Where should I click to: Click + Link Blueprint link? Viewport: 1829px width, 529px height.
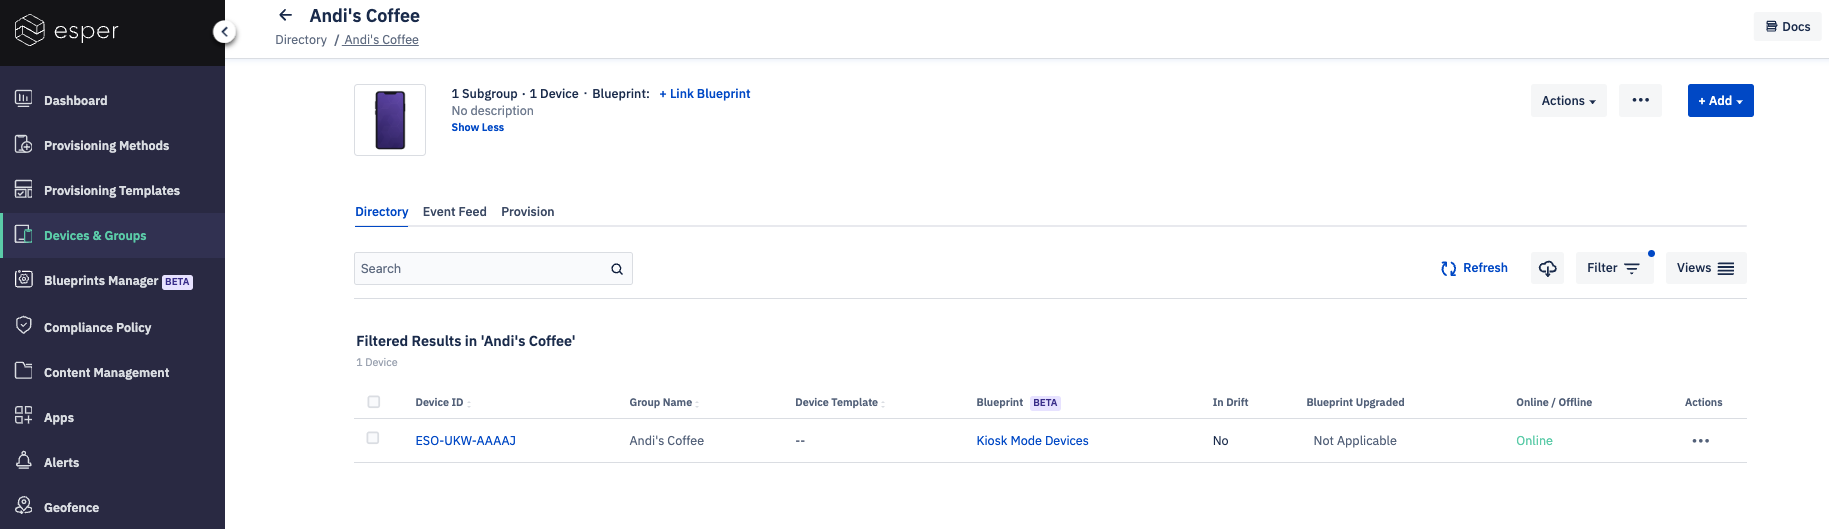click(x=704, y=94)
